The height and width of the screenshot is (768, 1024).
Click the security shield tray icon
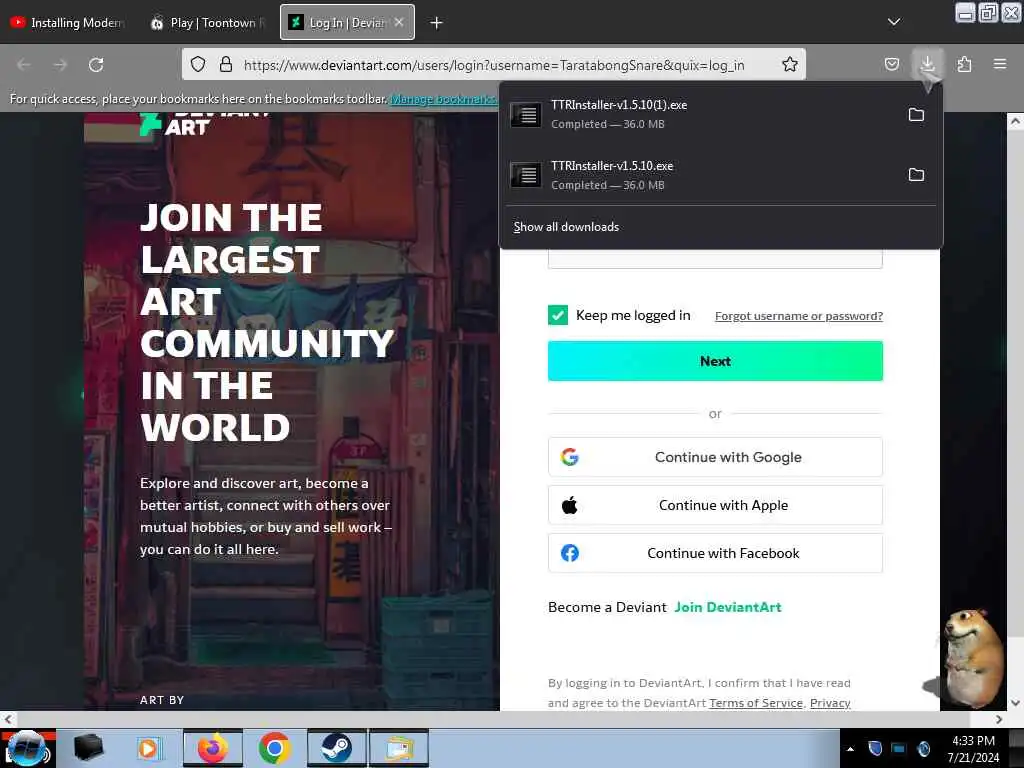875,748
